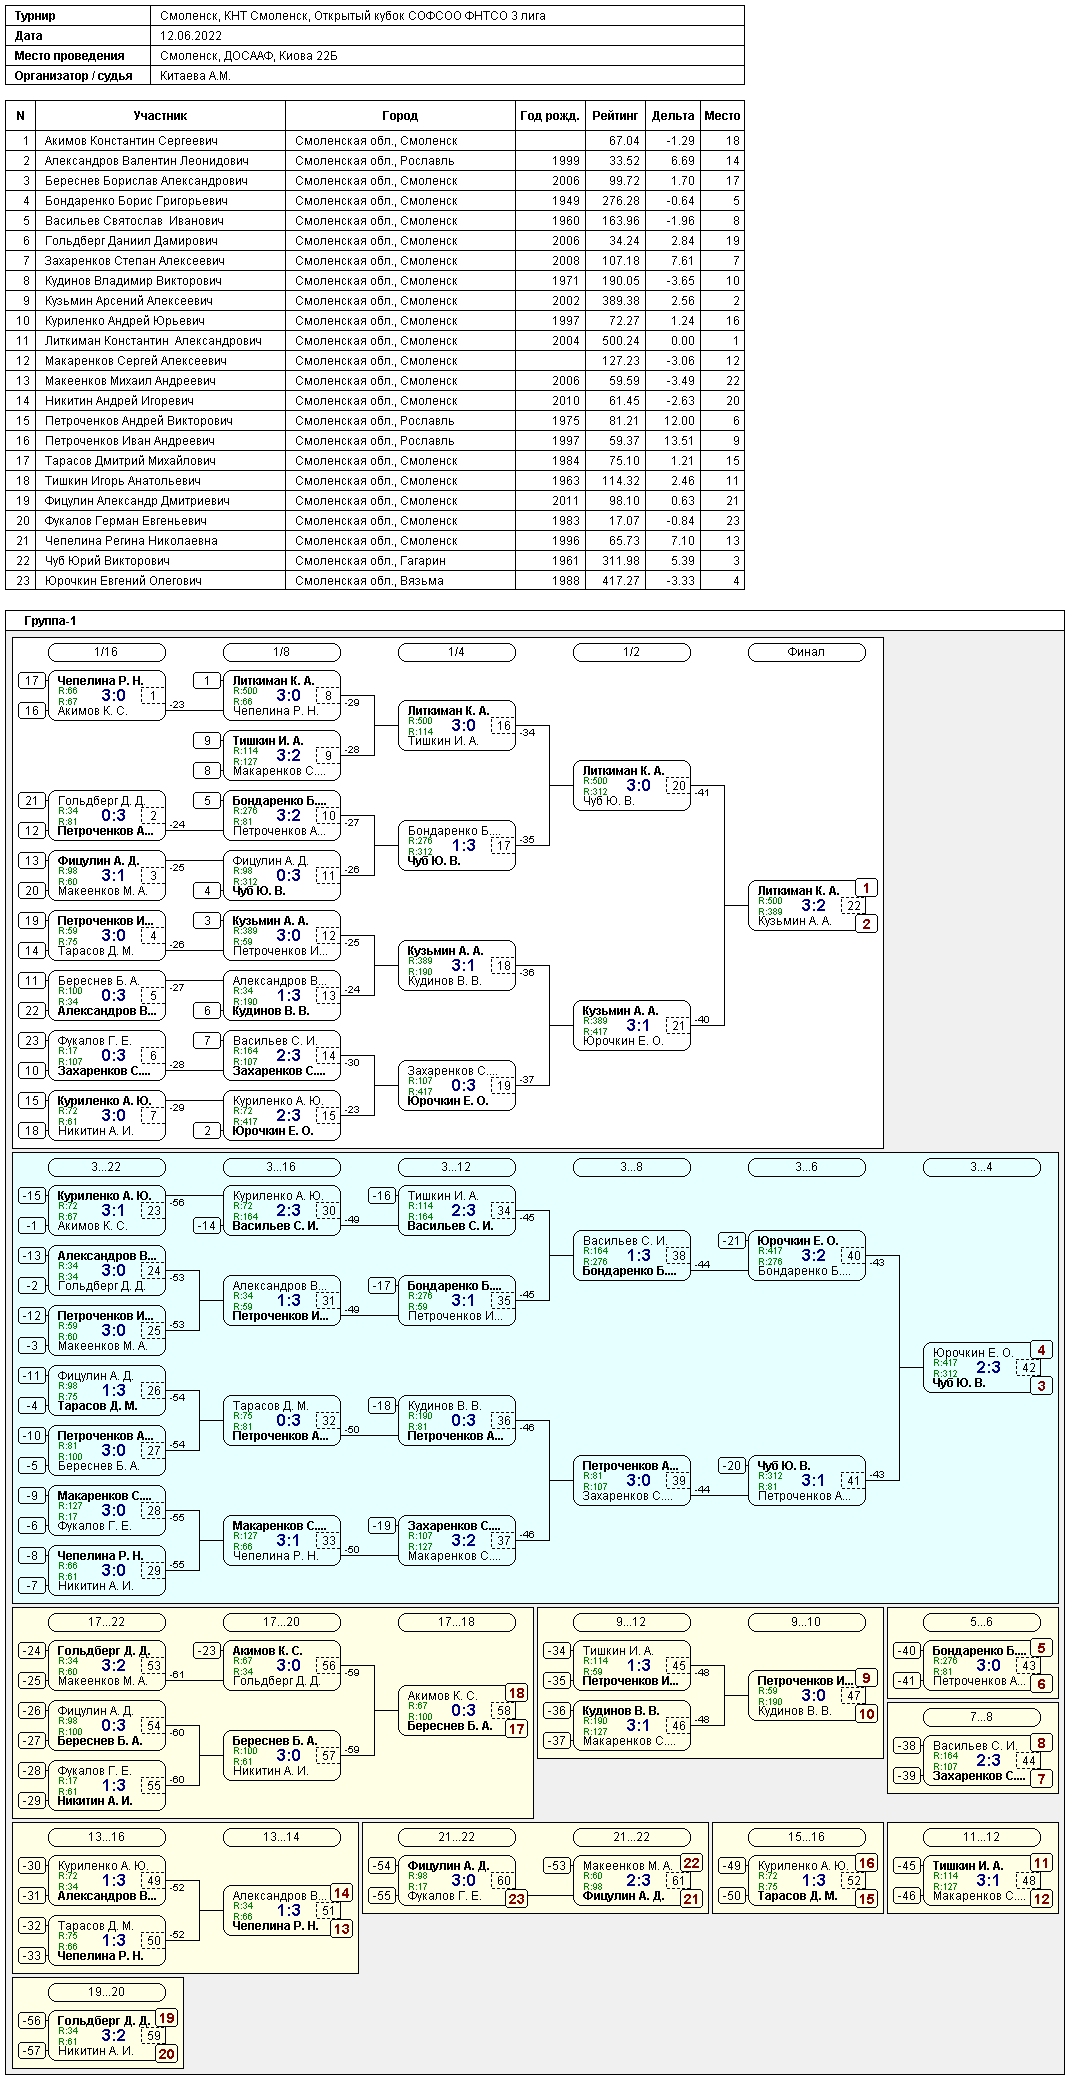Click the "Рейтинг" column header
The image size is (1070, 2080).
(x=615, y=116)
